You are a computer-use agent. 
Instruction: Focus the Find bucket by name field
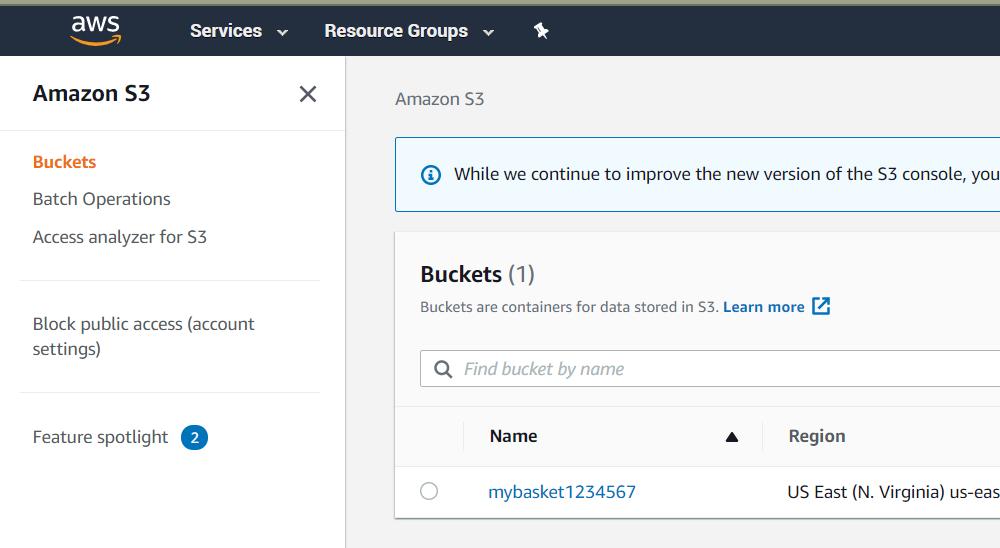tap(710, 369)
